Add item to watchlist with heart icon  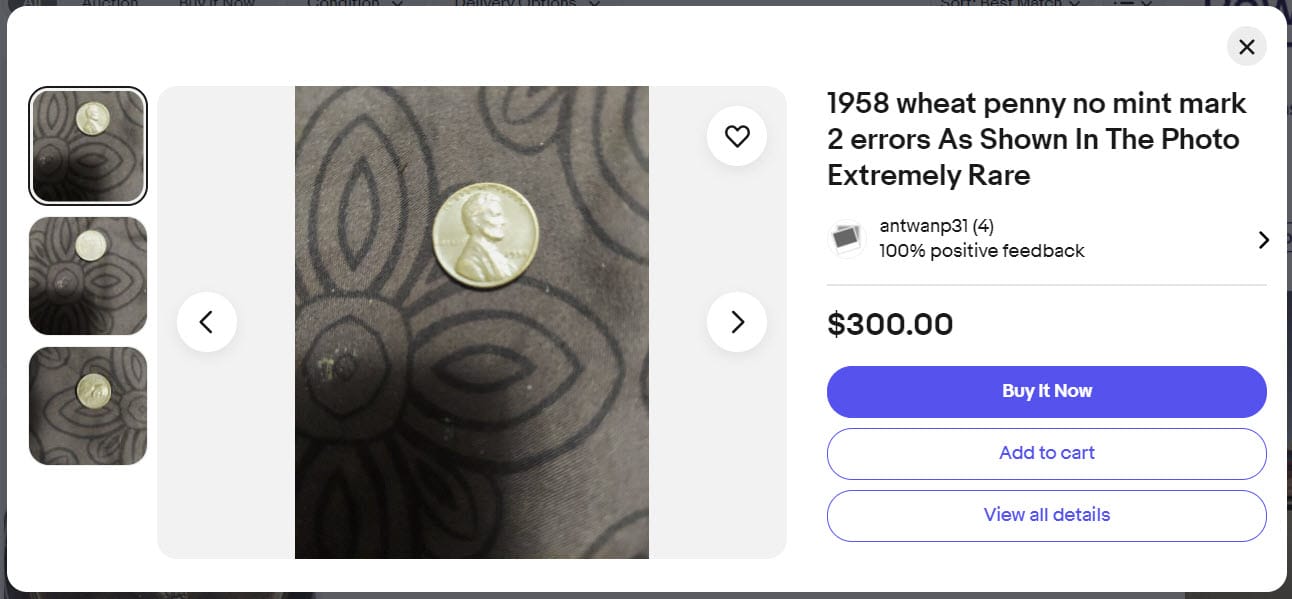coord(737,136)
